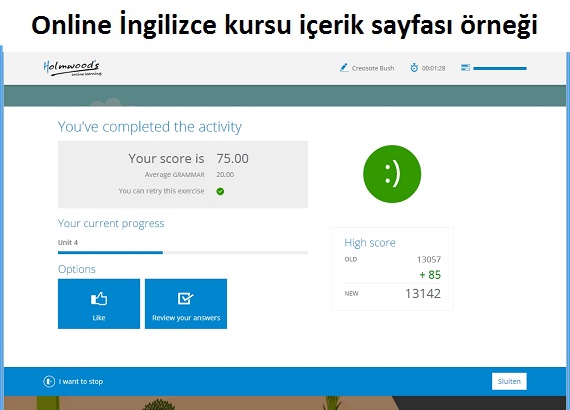Click the 75.00 score value
570x410 pixels.
[233, 158]
